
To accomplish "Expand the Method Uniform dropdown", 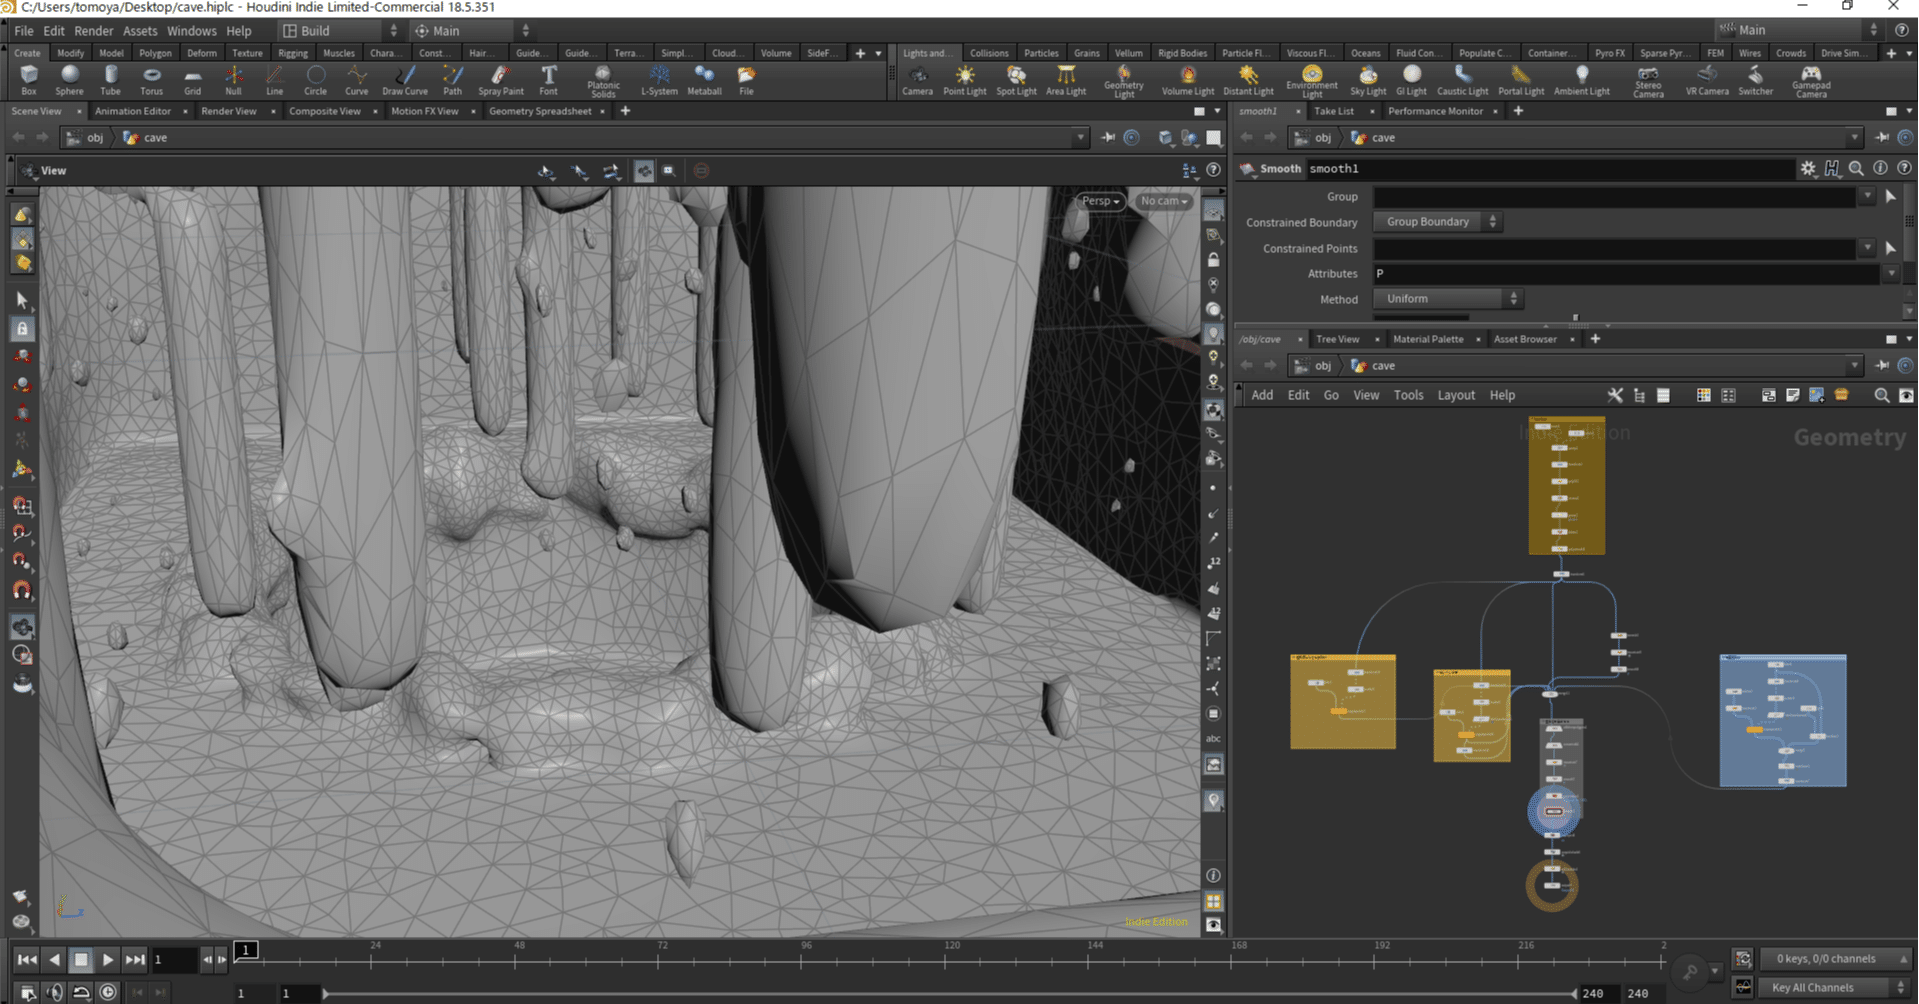I will [1448, 299].
